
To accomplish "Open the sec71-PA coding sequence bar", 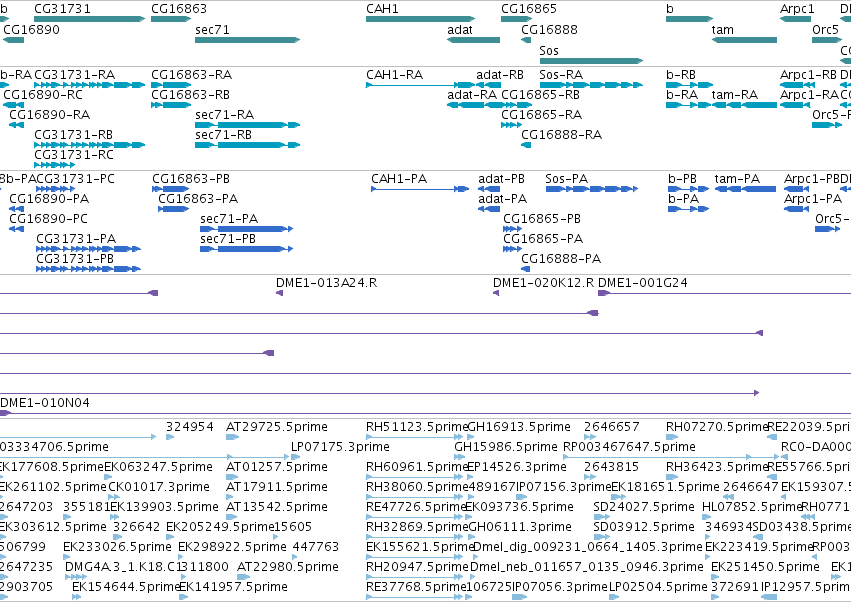I will click(x=246, y=229).
